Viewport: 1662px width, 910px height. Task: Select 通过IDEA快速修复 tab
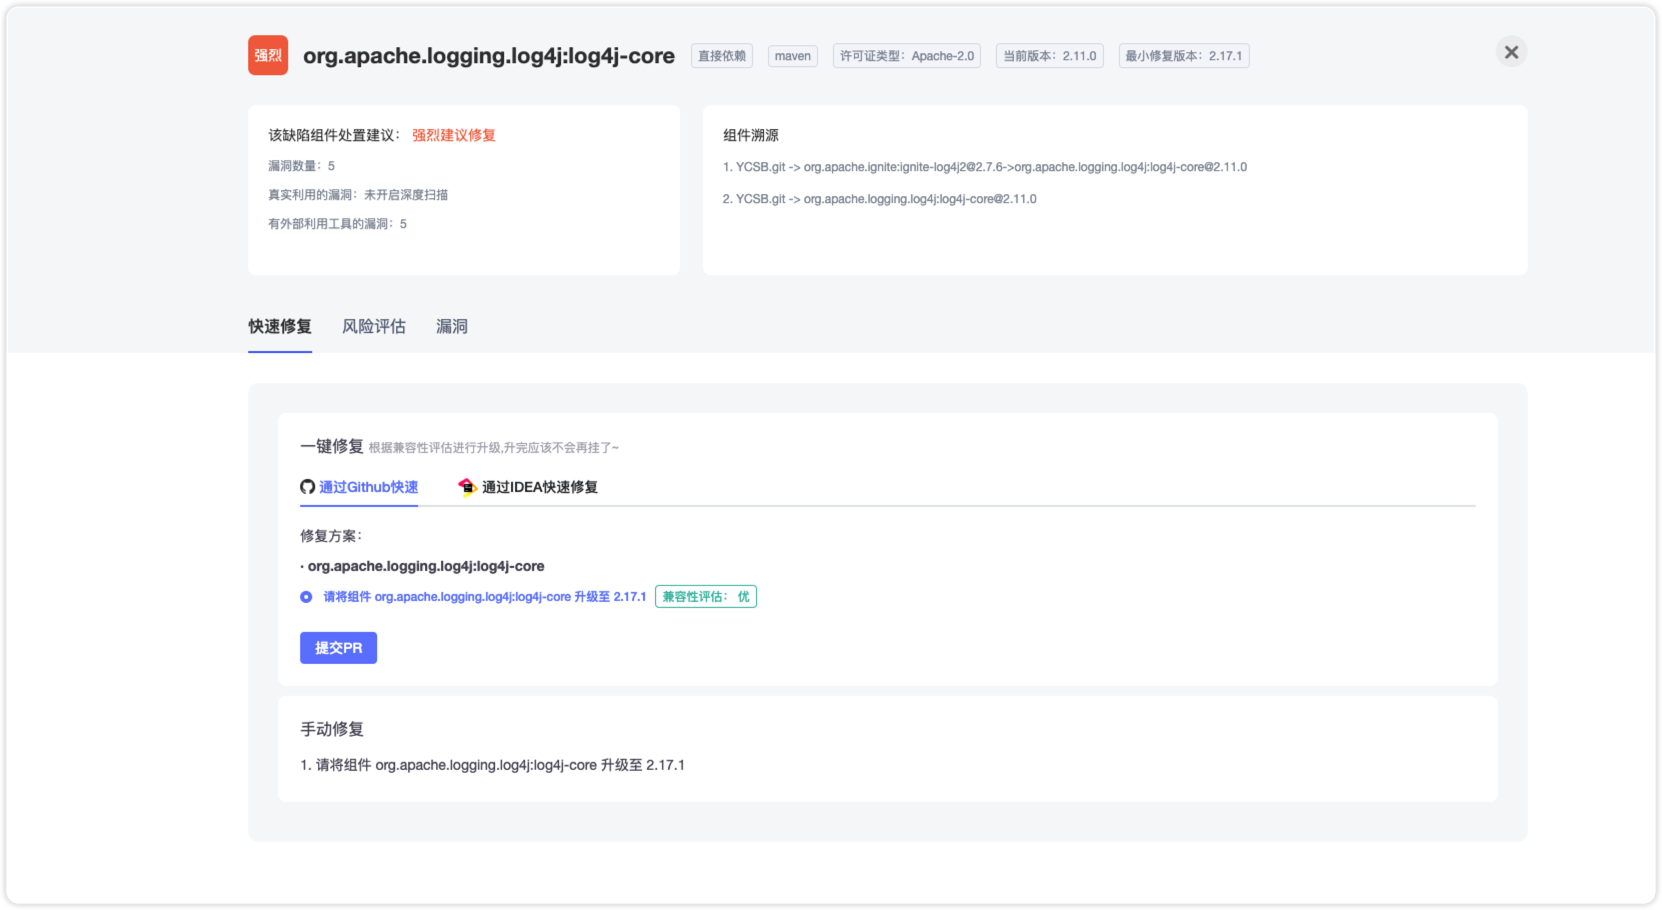(x=539, y=487)
